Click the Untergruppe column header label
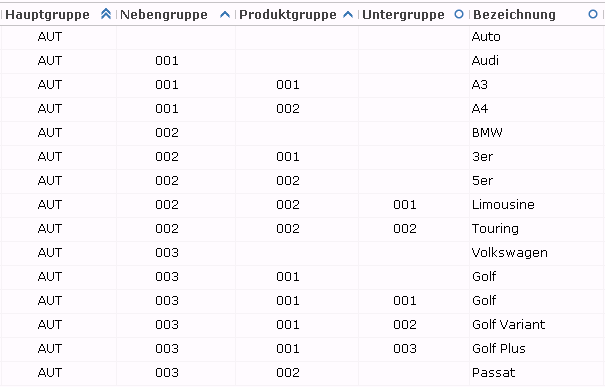Viewport: 605px width, 387px height. [x=403, y=15]
